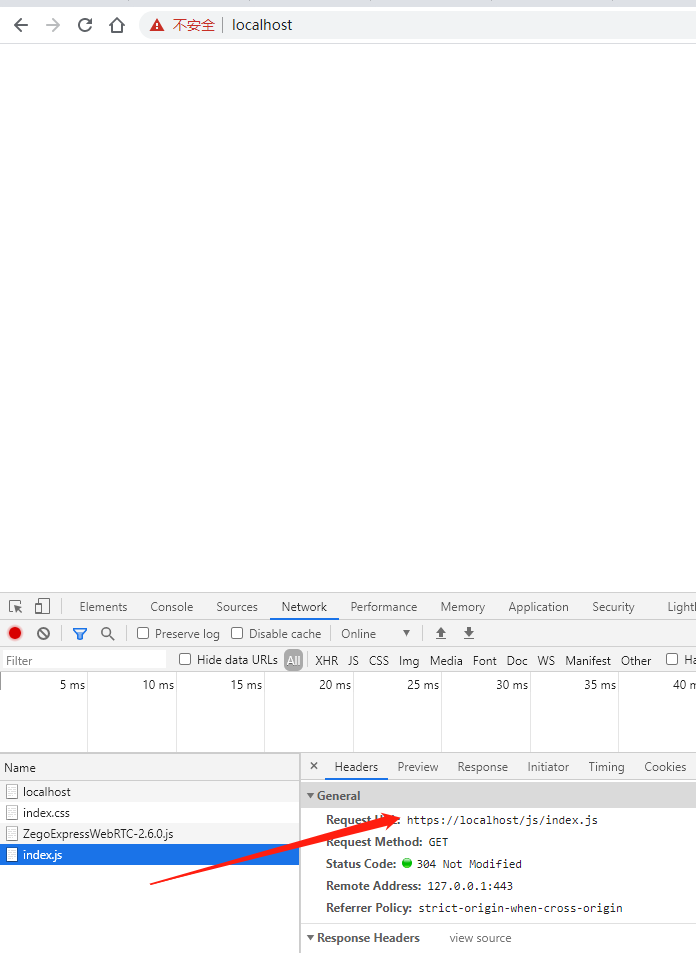This screenshot has width=696, height=953.
Task: Click view source link in Response Headers
Action: tap(480, 938)
